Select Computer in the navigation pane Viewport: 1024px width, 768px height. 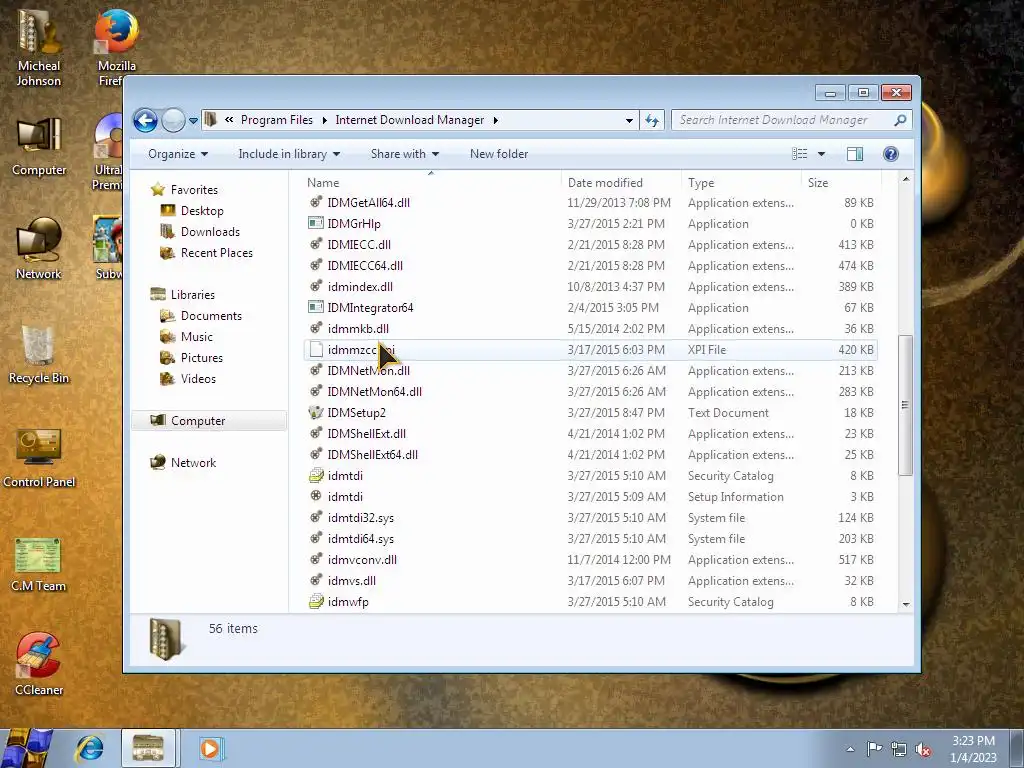[198, 421]
